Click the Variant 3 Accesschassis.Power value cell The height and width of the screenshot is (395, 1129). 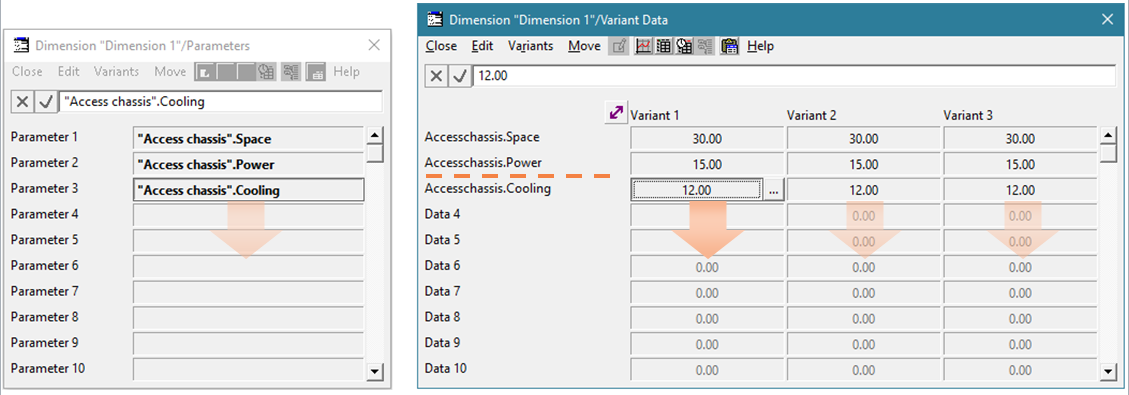click(1020, 165)
